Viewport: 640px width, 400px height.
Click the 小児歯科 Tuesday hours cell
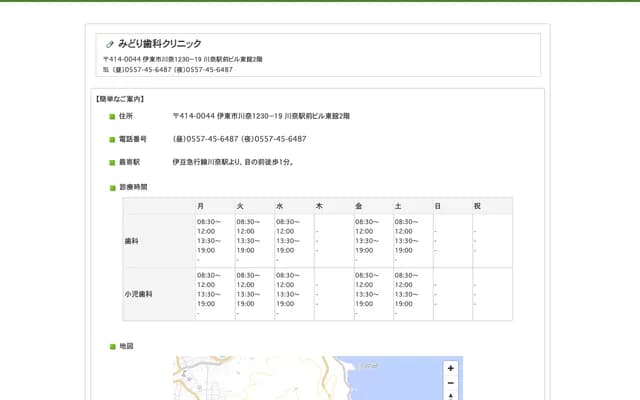(255, 294)
